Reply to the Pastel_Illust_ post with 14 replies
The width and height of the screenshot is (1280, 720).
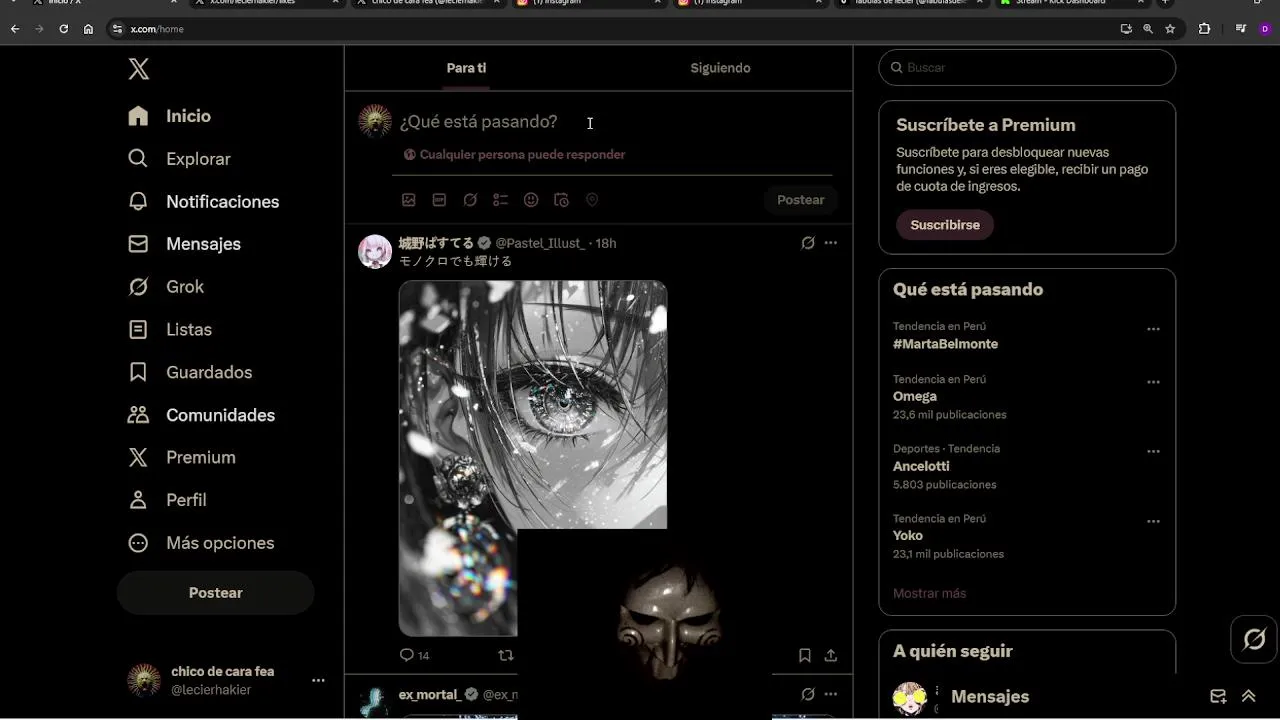[x=414, y=655]
